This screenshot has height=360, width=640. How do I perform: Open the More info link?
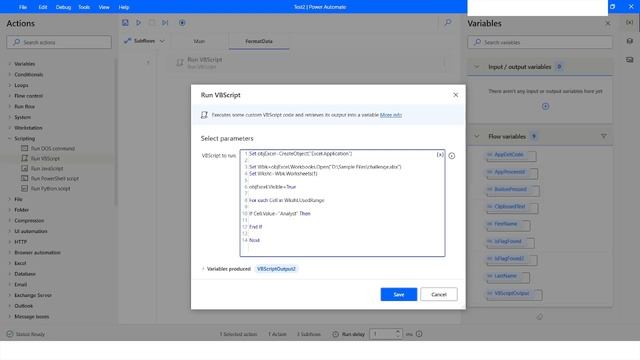click(x=391, y=115)
